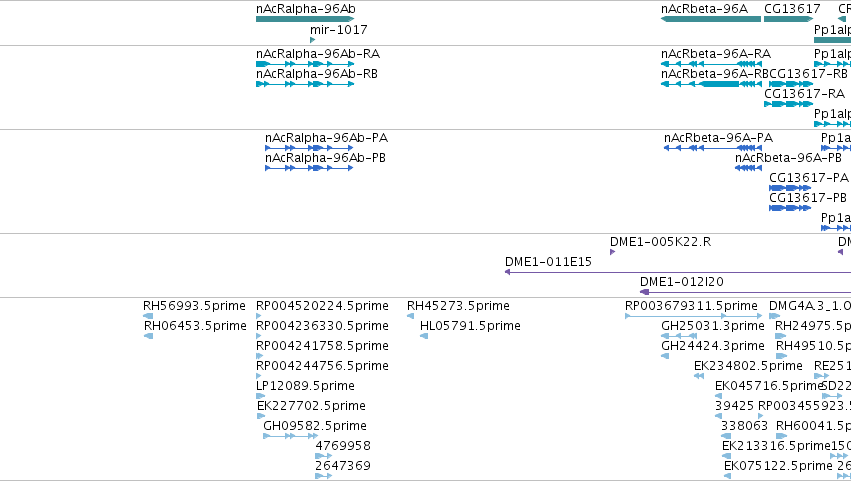Click the nAcRalpha-96Ab-PA protein feature
The width and height of the screenshot is (851, 481).
(309, 148)
